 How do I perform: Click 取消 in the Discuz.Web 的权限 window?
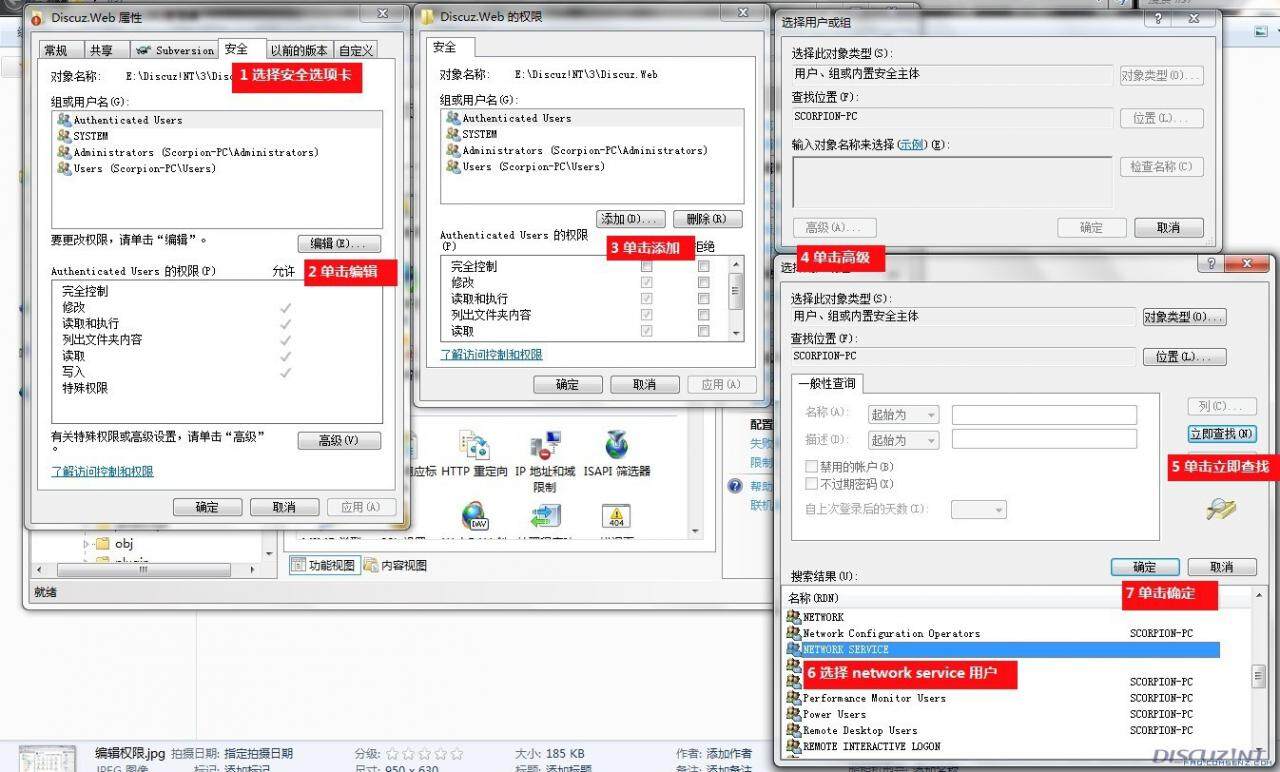(x=645, y=385)
